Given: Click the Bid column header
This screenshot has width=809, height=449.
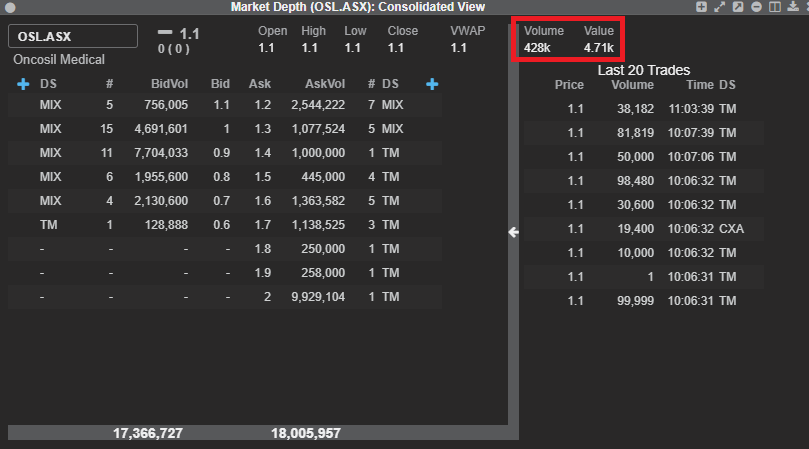Looking at the screenshot, I should tap(220, 84).
